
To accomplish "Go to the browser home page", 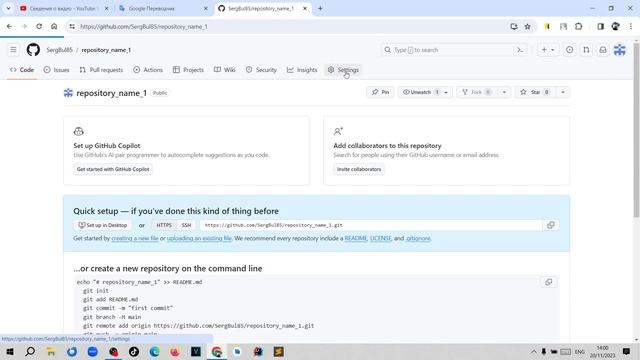I will 54,27.
